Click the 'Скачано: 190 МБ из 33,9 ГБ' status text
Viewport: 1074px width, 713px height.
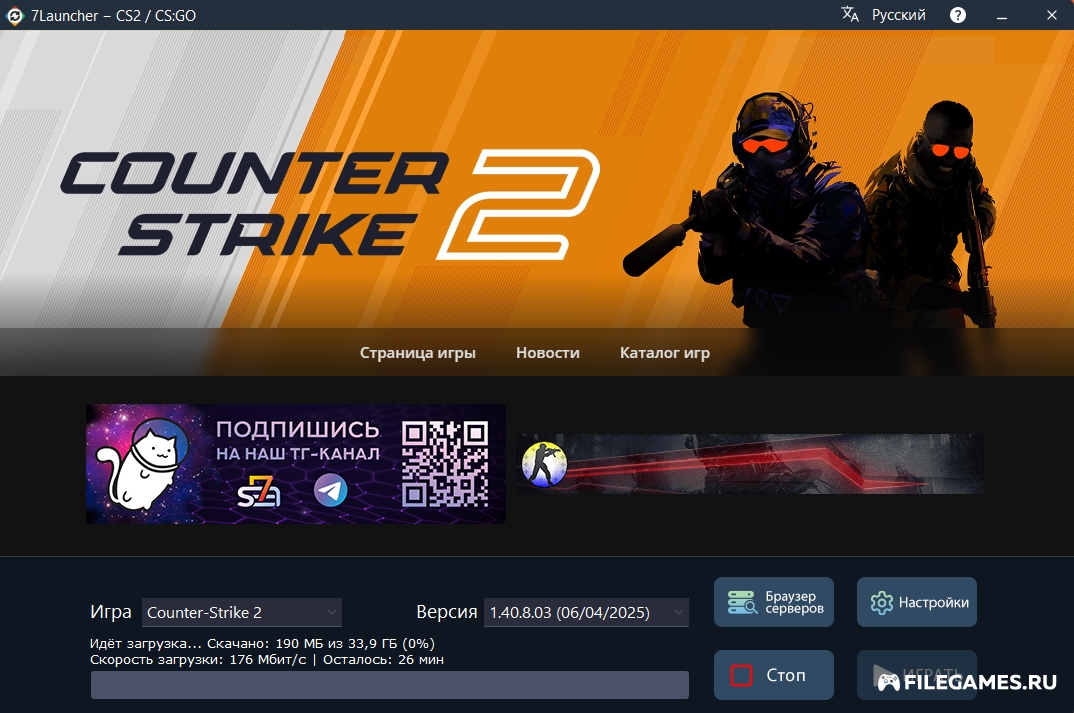tap(303, 644)
